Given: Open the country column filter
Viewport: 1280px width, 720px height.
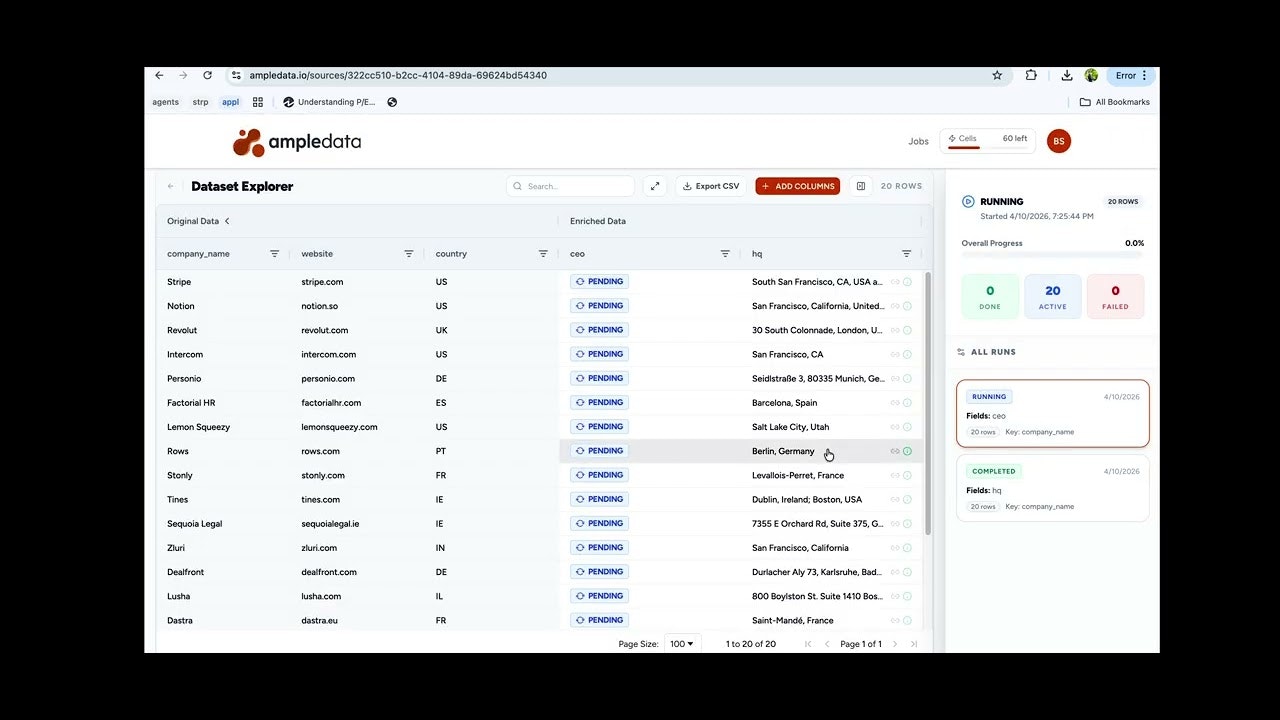Looking at the screenshot, I should click(x=543, y=254).
